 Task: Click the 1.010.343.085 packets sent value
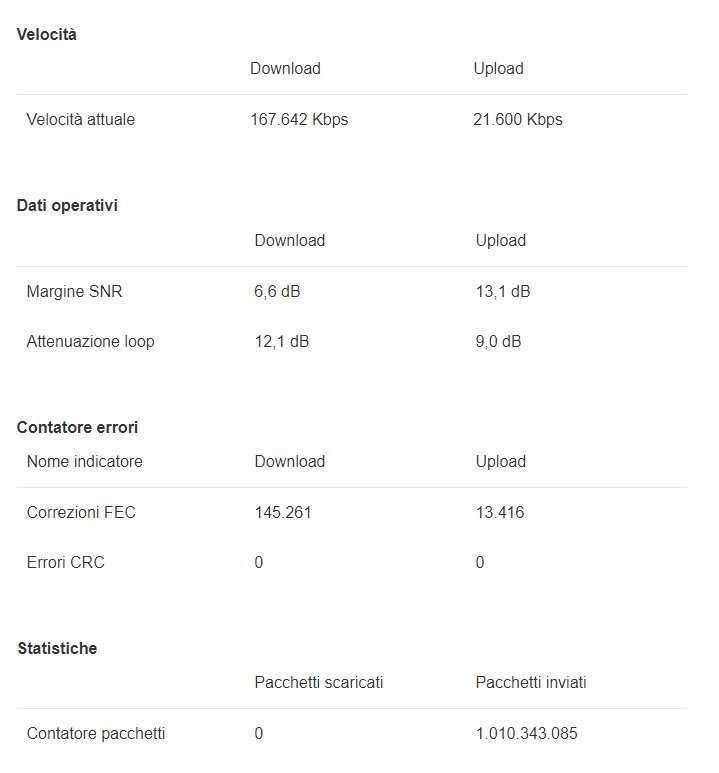527,734
